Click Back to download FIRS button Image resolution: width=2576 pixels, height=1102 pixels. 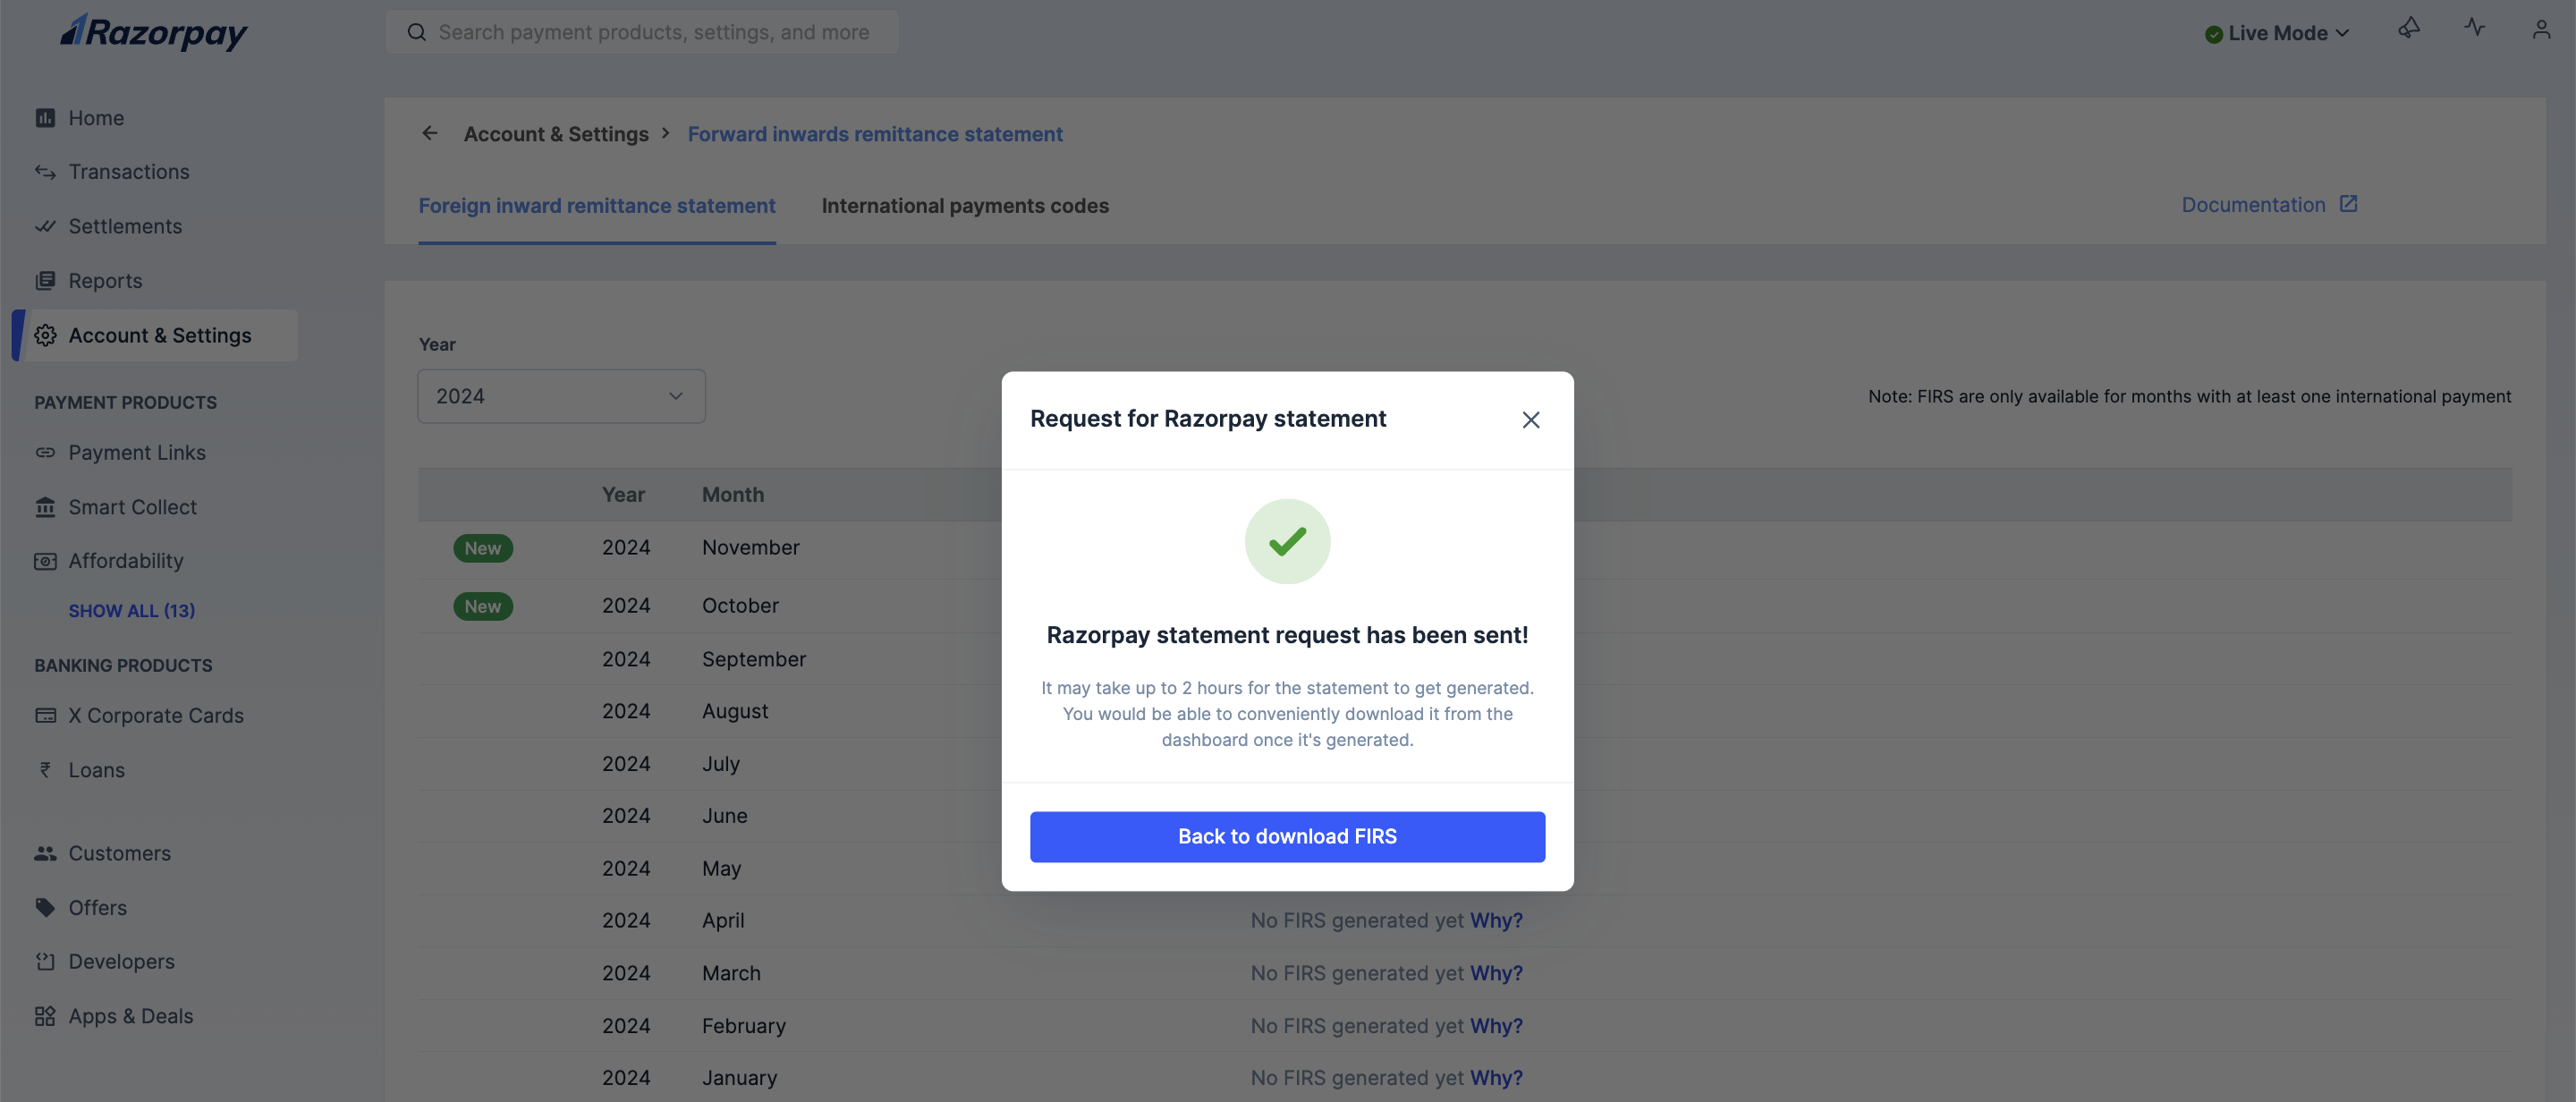(x=1286, y=836)
